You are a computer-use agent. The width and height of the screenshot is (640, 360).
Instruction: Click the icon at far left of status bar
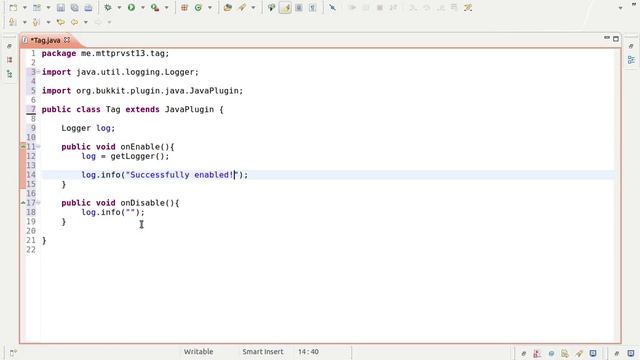click(x=13, y=353)
